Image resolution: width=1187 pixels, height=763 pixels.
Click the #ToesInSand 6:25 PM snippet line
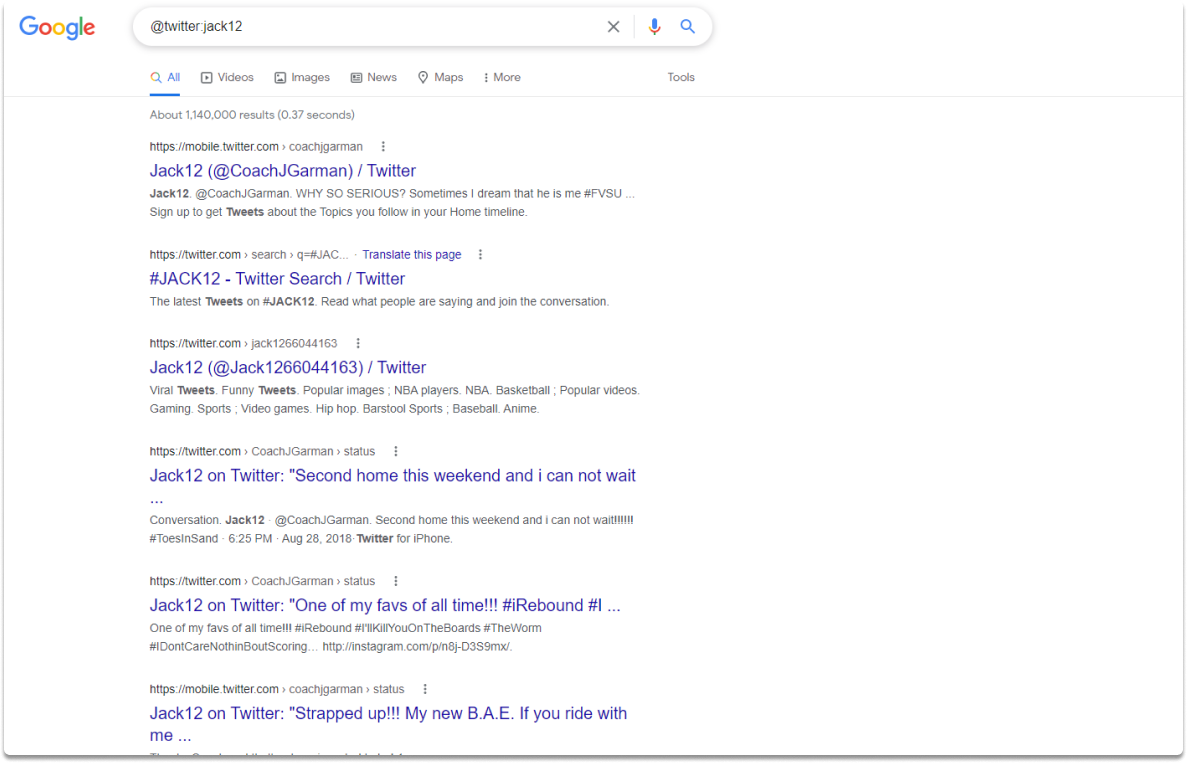(x=301, y=538)
